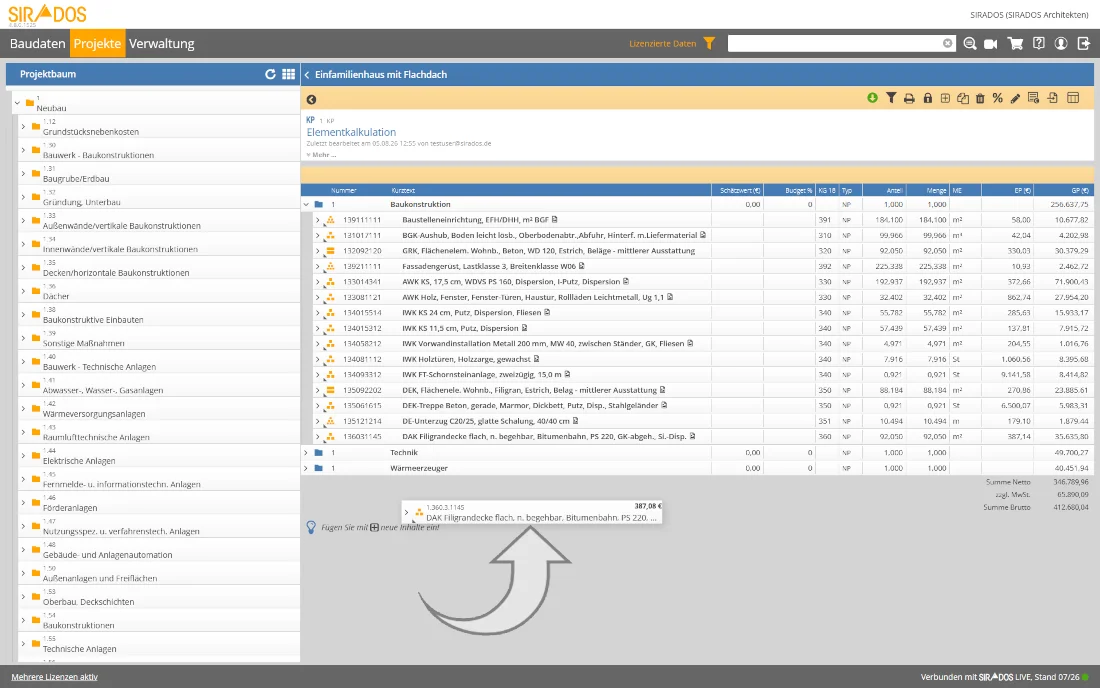Toggle the Lizenzierte Daten filter

click(x=709, y=43)
